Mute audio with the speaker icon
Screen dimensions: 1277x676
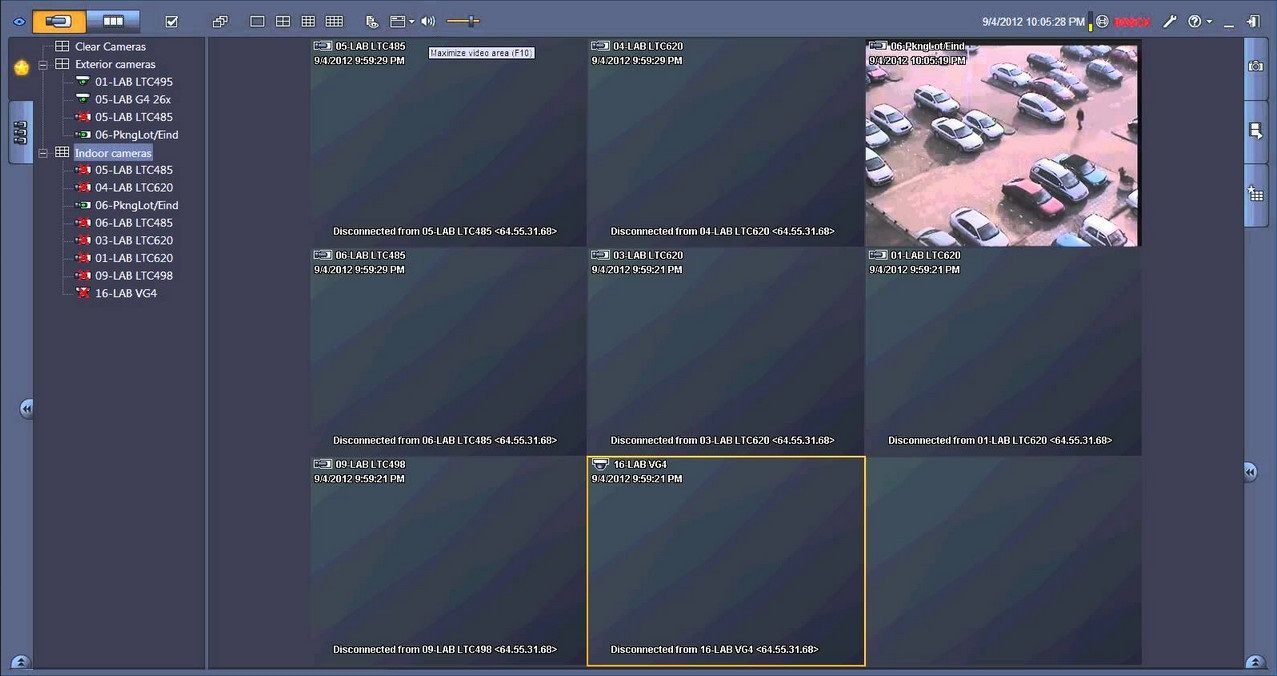[428, 21]
